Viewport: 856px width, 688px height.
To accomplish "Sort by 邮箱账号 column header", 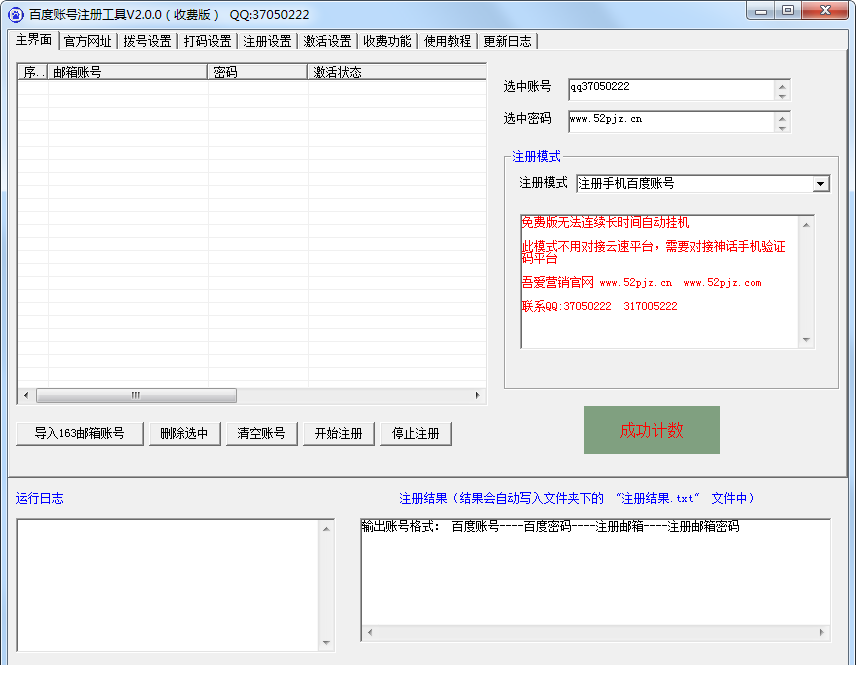I will [128, 72].
